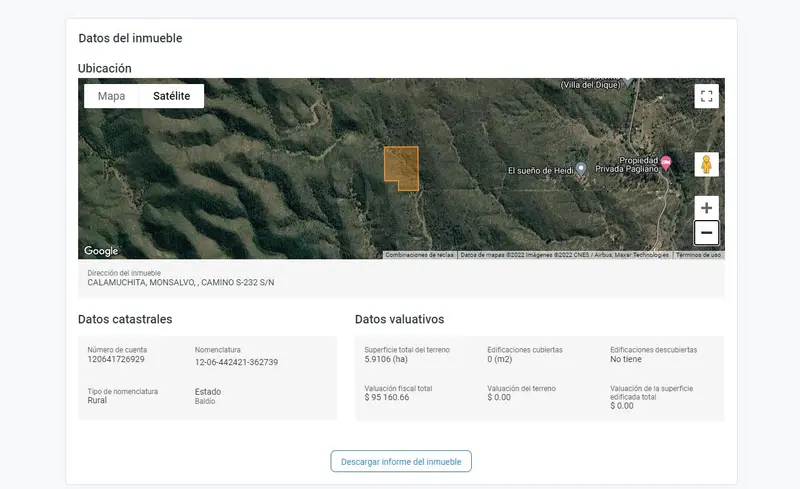The image size is (800, 489).
Task: Click the address CALAMUCHITA, MONSALVO text
Action: (181, 282)
